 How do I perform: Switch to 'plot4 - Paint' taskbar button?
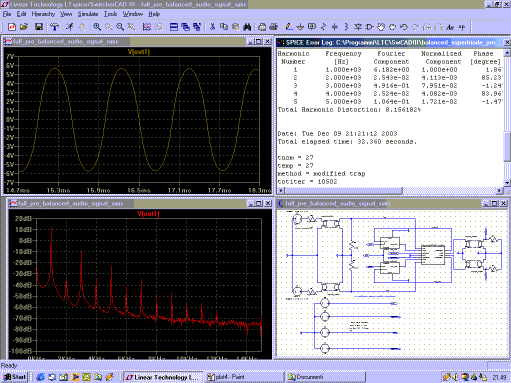point(245,377)
